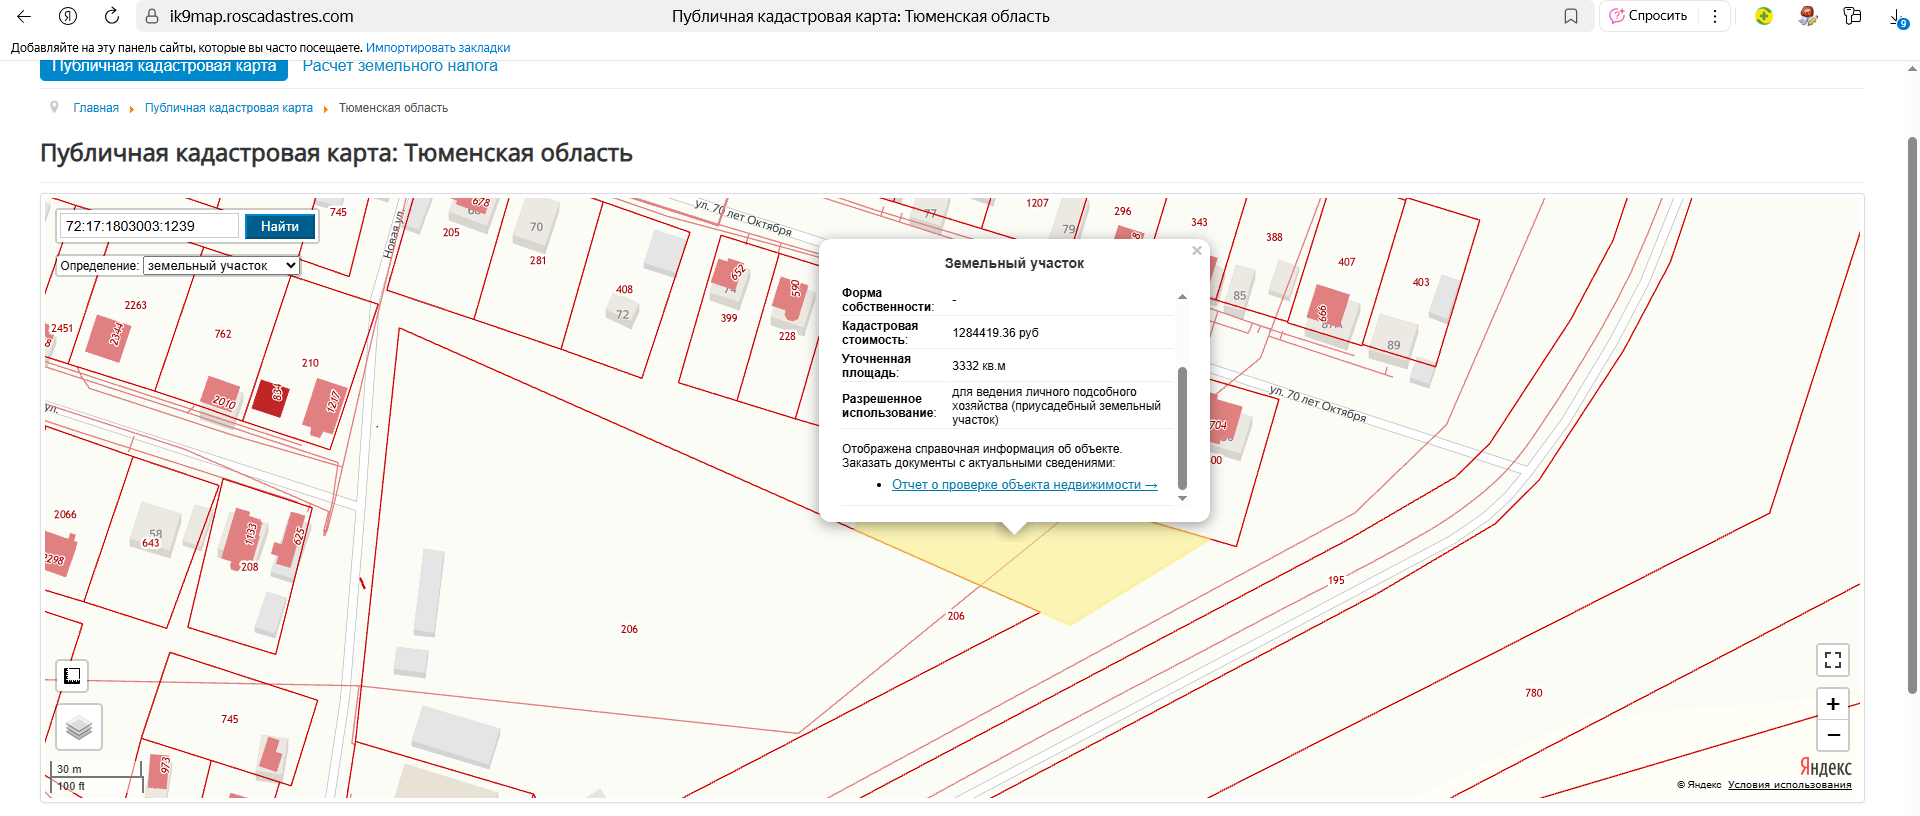Screen dimensions: 1920x816
Task: Zoom in the map with plus
Action: 1832,704
